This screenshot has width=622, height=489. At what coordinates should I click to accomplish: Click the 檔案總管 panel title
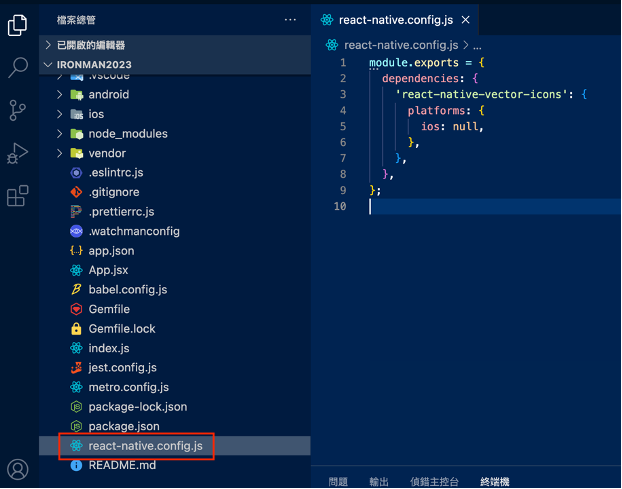click(x=76, y=20)
